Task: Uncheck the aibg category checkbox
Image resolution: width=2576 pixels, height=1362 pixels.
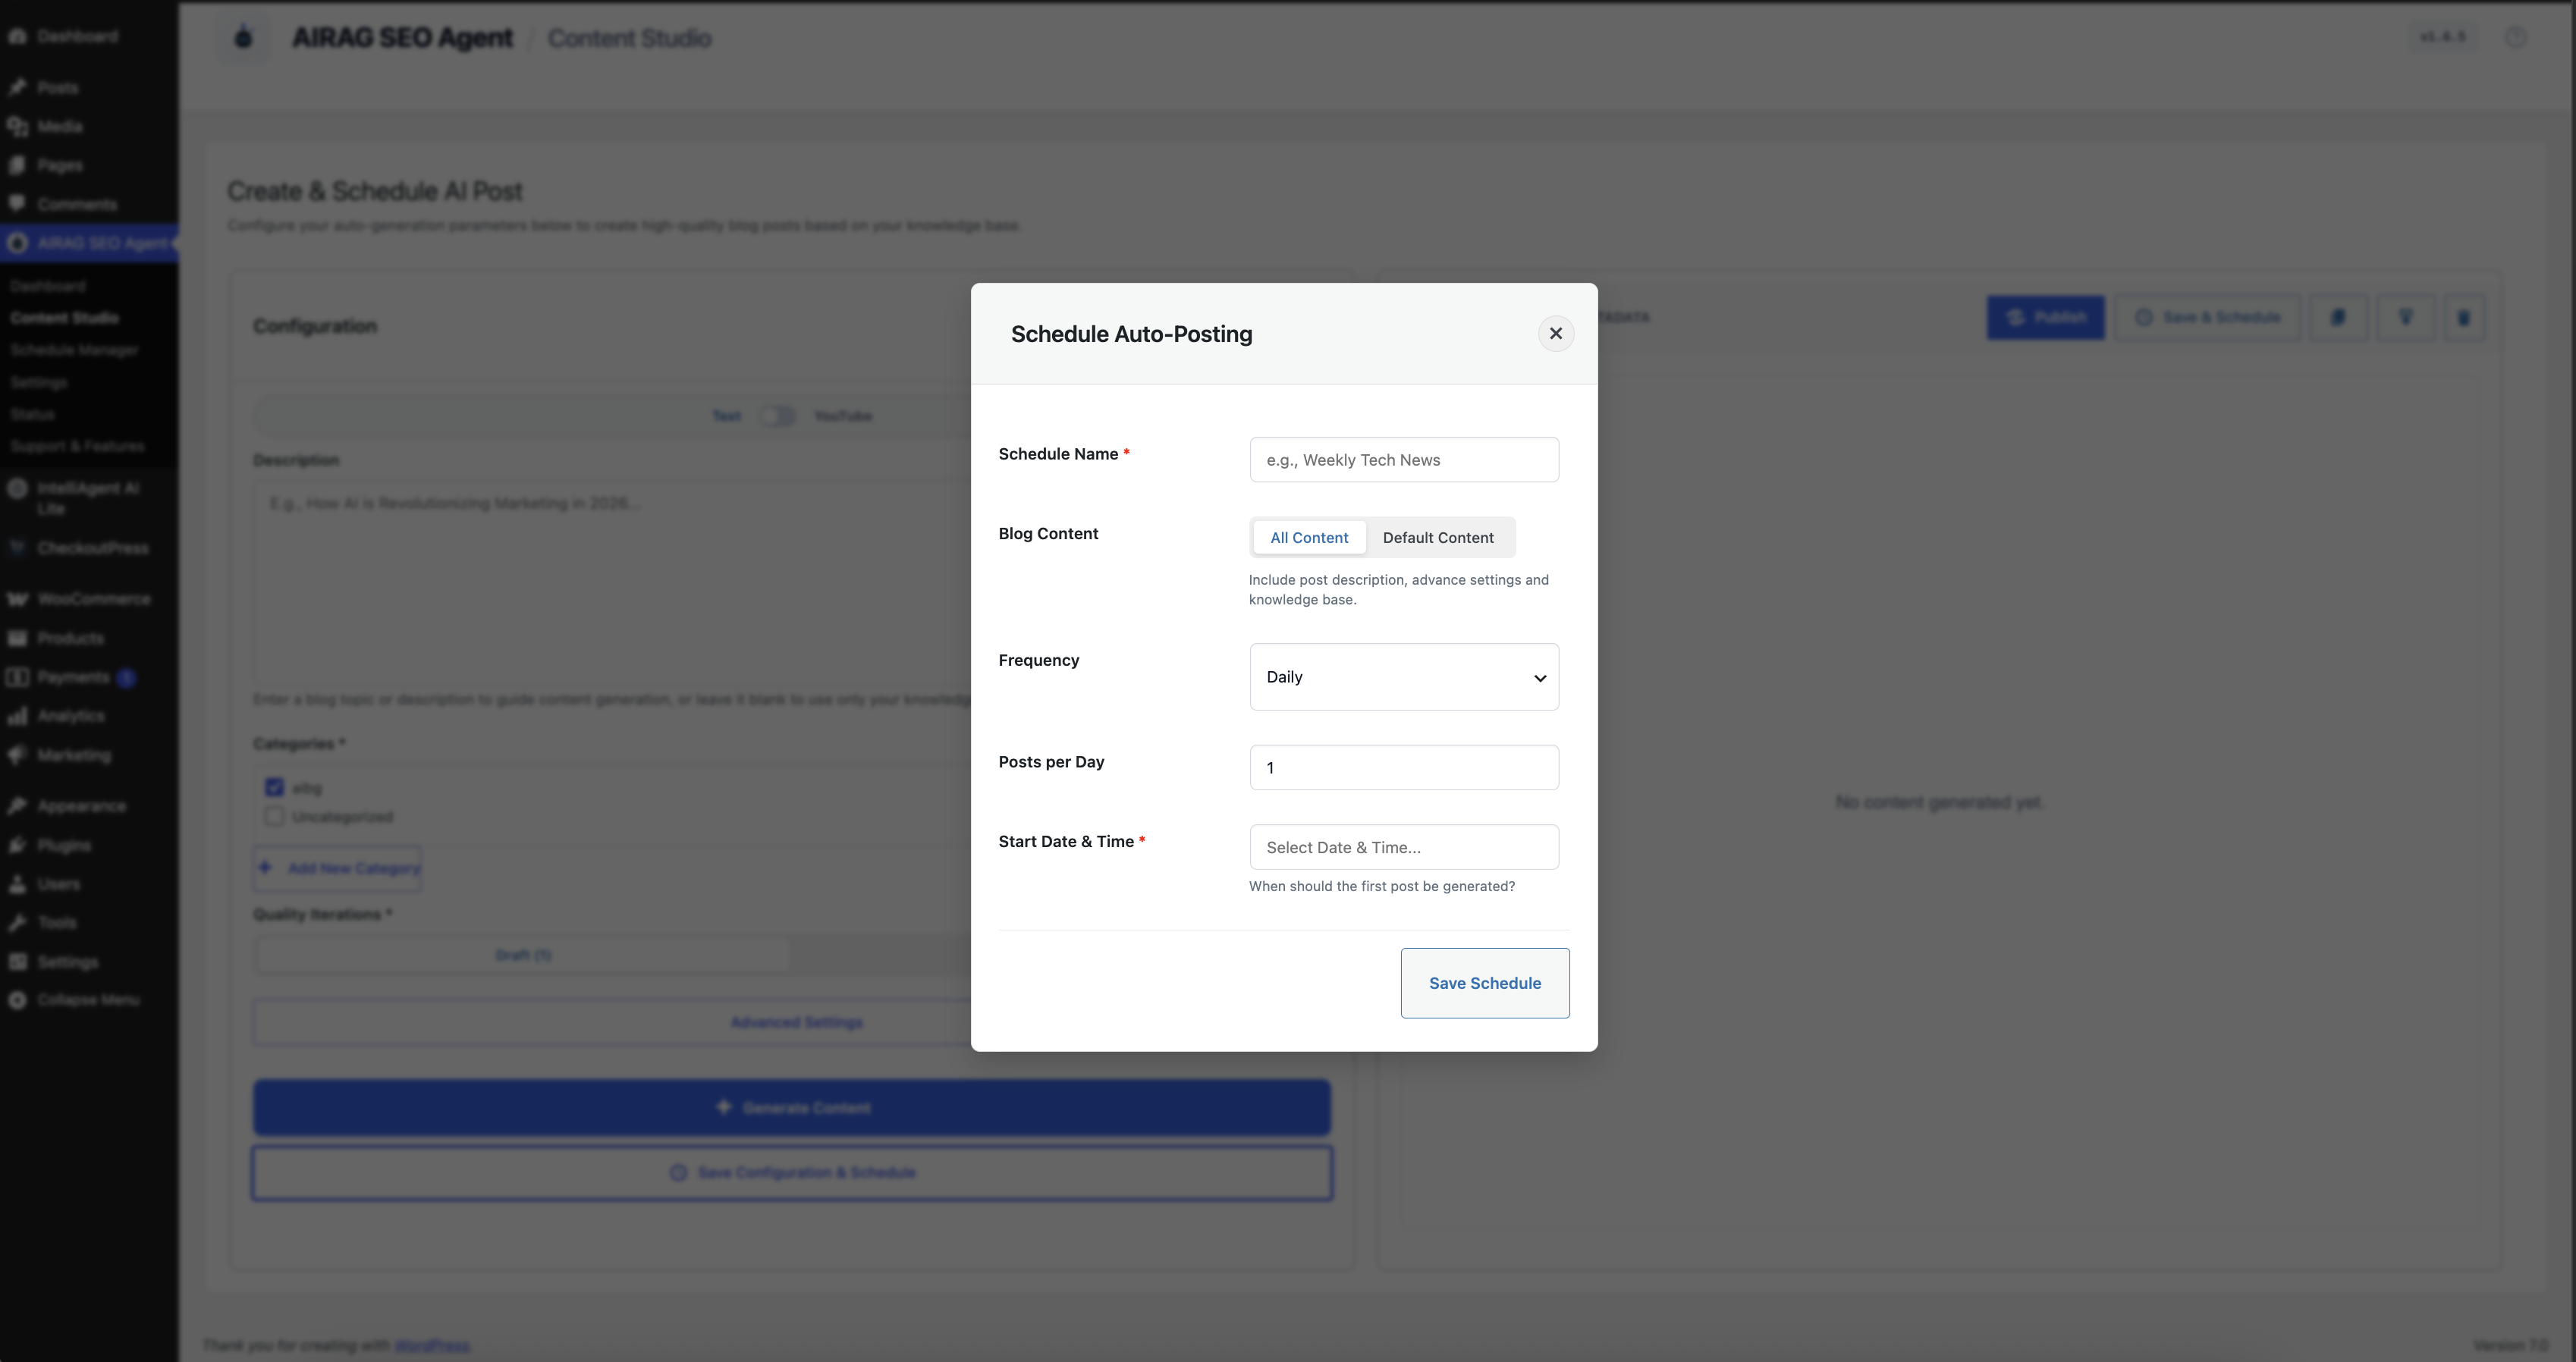Action: point(274,787)
